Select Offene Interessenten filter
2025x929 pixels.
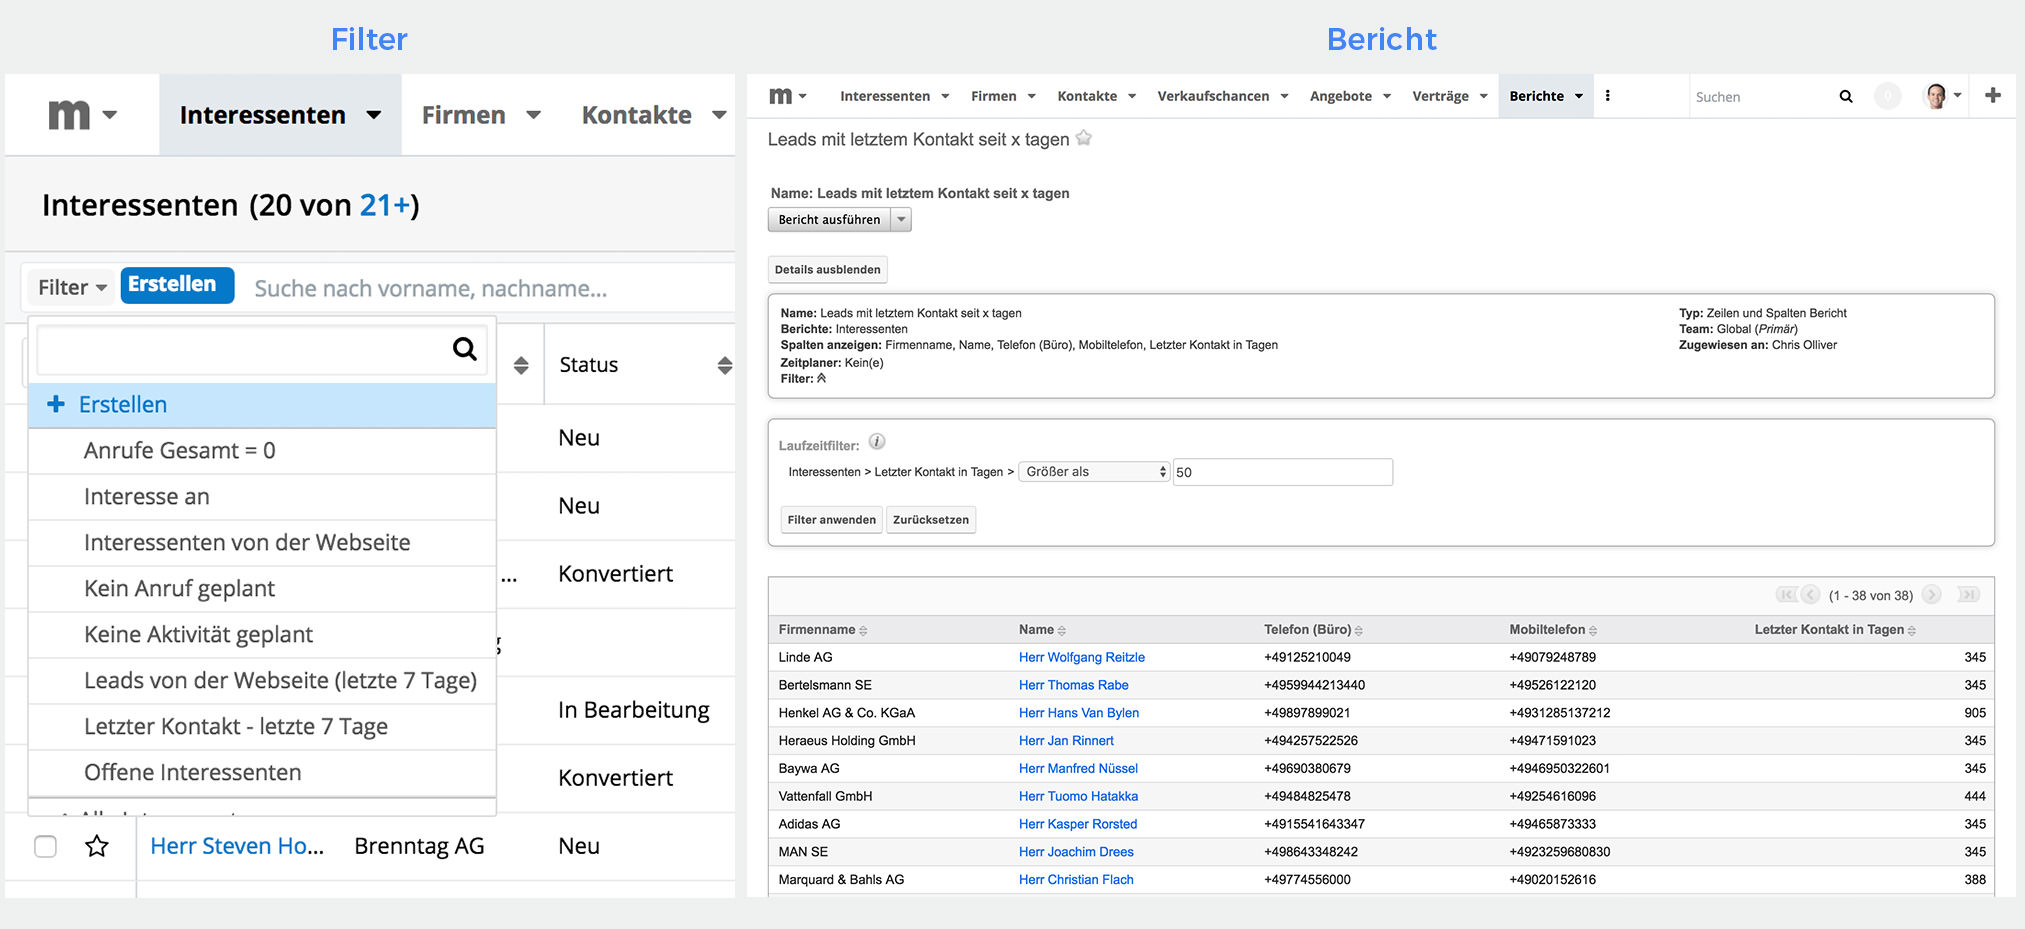[x=262, y=773]
